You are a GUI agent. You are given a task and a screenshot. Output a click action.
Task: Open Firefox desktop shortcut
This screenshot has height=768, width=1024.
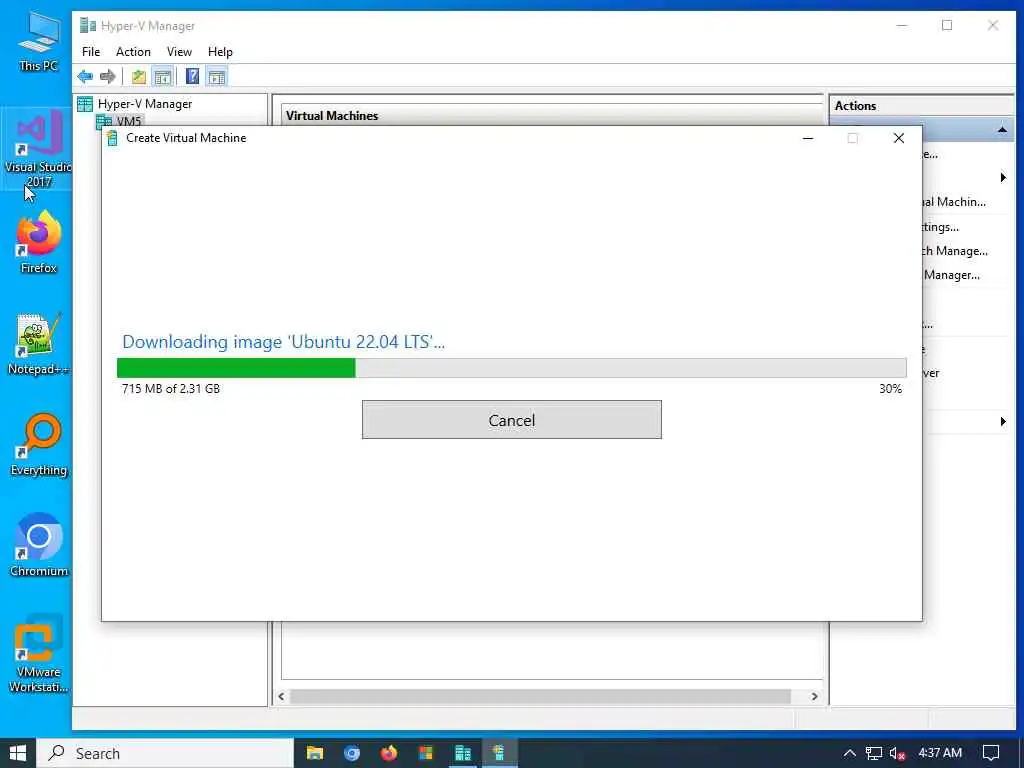39,242
